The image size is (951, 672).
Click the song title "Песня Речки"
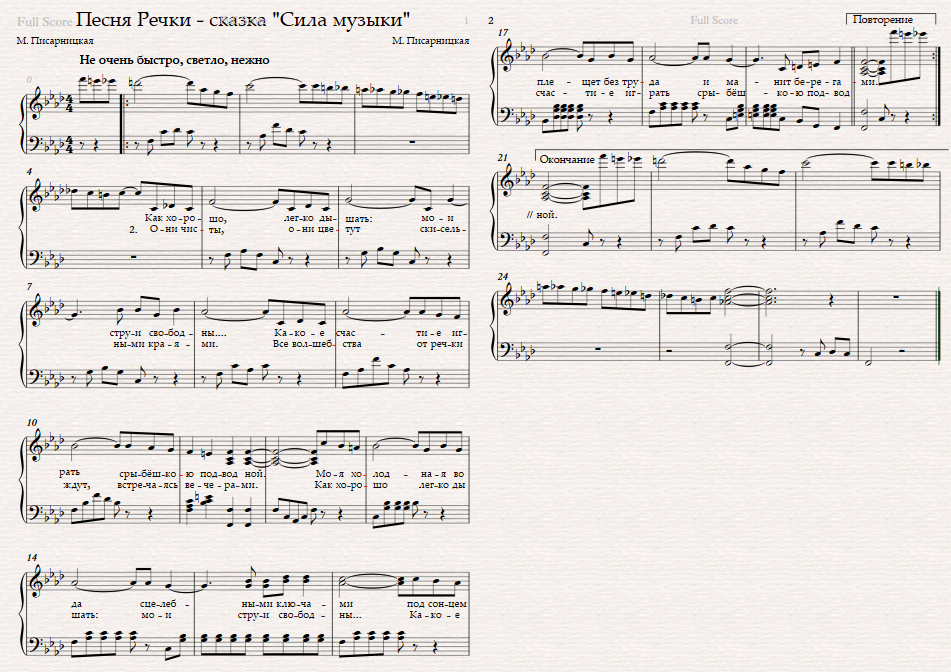click(136, 19)
